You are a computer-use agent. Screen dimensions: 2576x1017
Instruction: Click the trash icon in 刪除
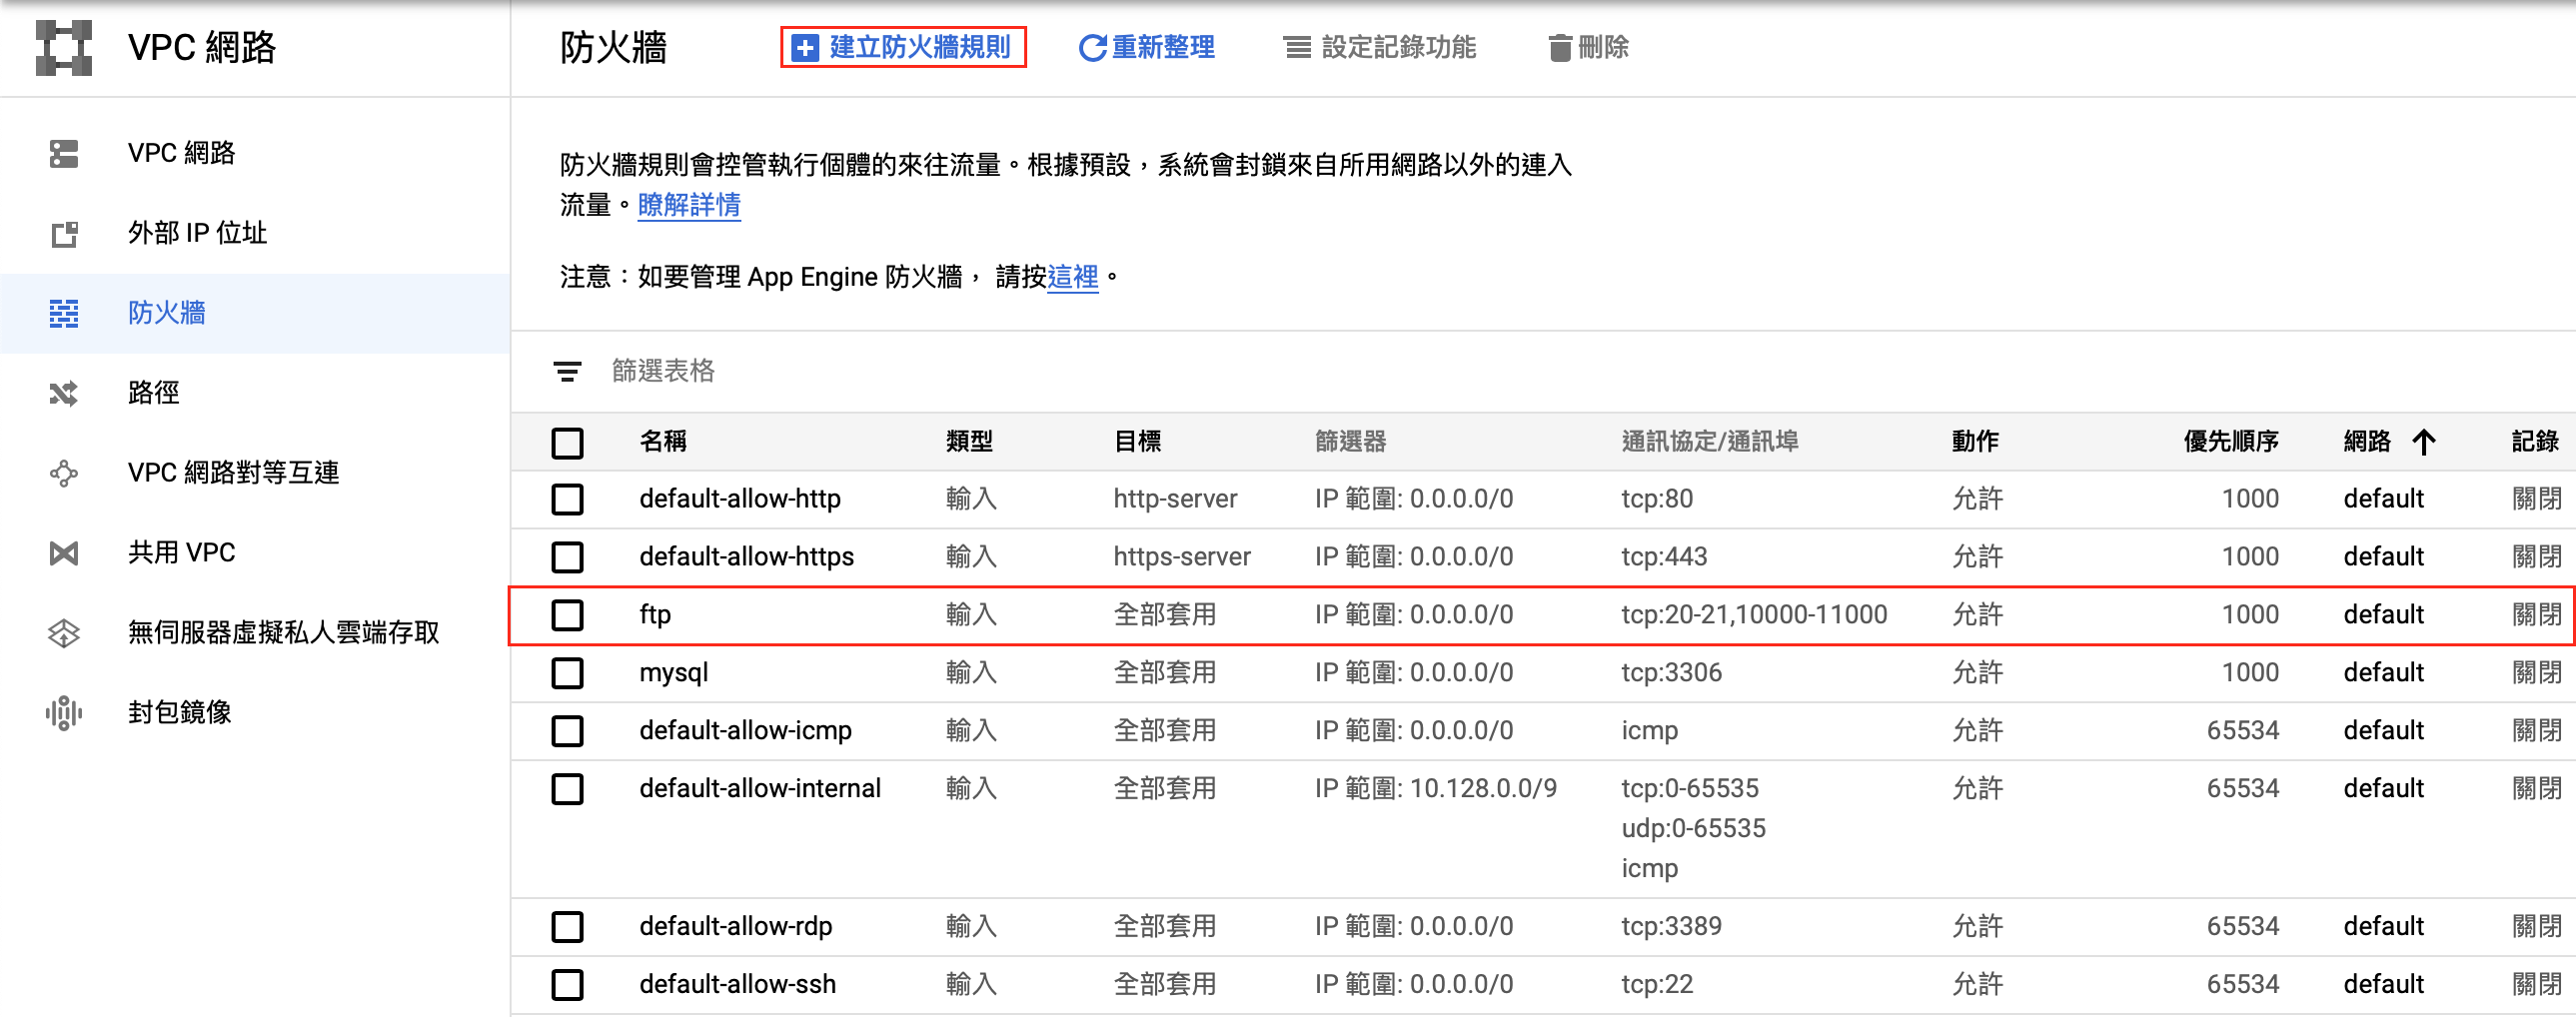(x=1559, y=48)
